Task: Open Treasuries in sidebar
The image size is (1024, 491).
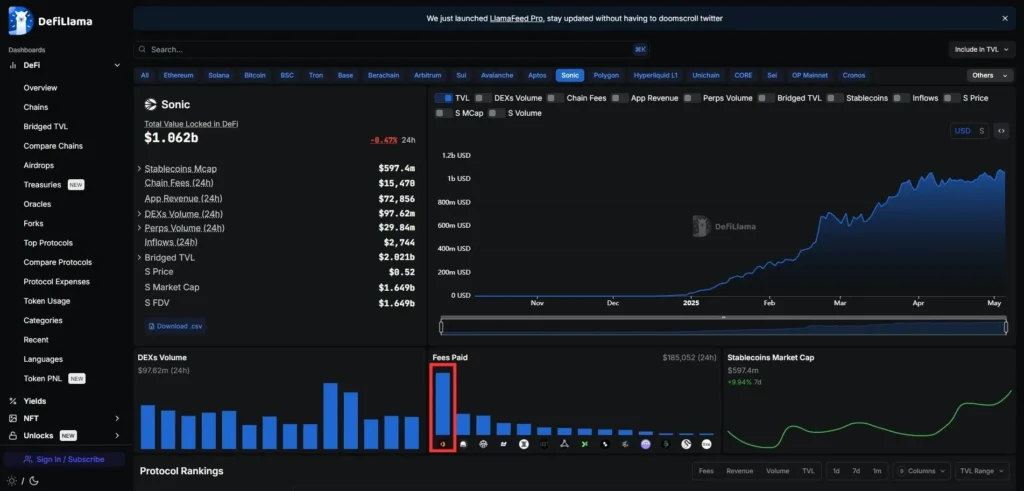Action: (x=42, y=185)
